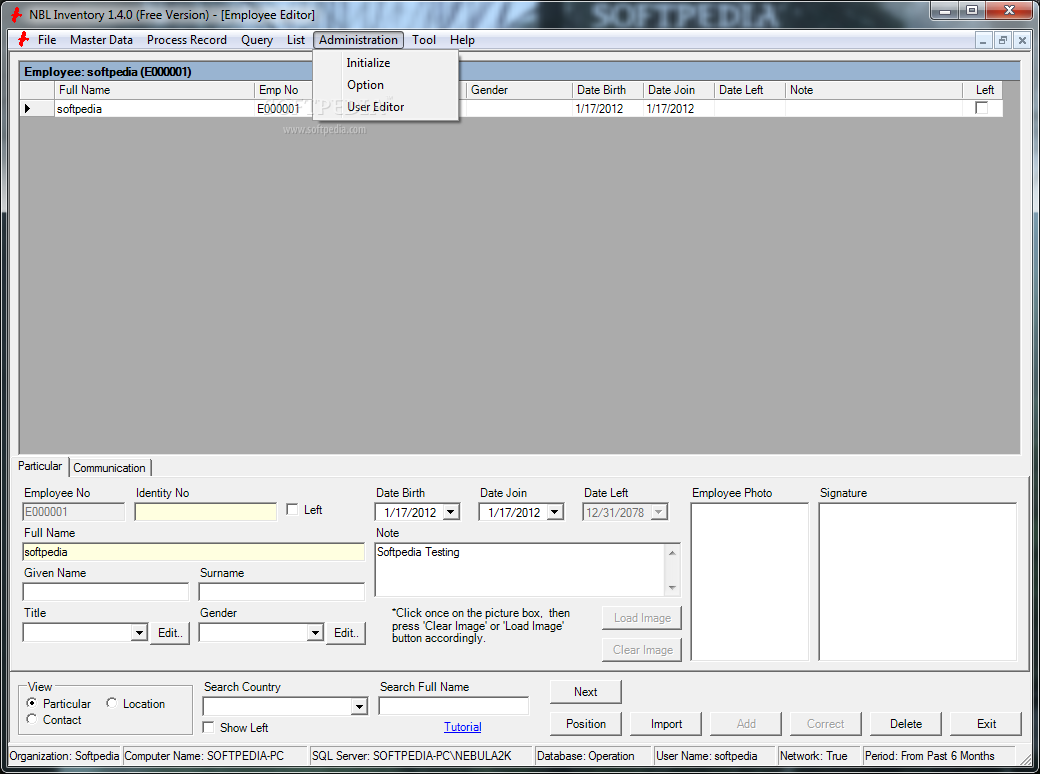This screenshot has width=1040, height=774.
Task: Click the Full Name input field
Action: (194, 552)
